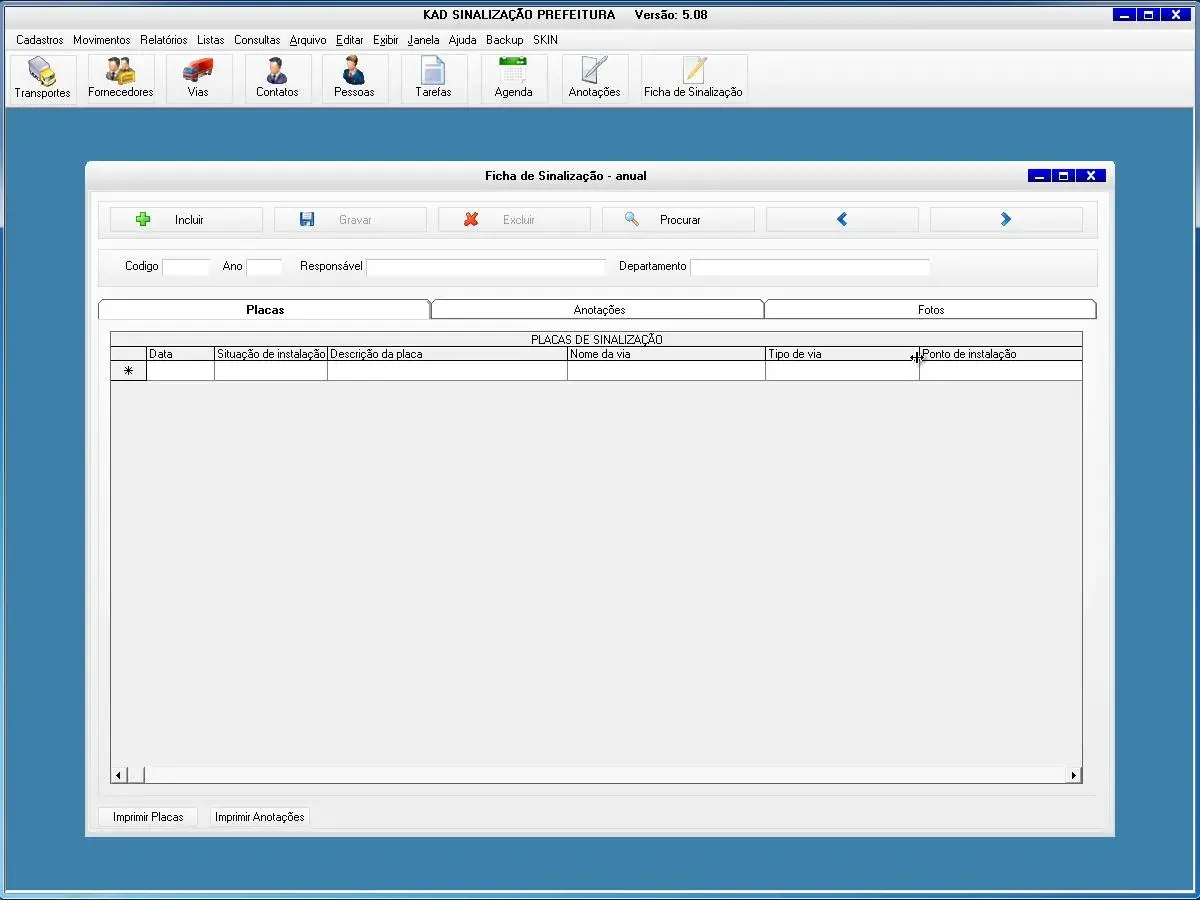Open the Ficha de Sinalização toolbar icon
The width and height of the screenshot is (1200, 900).
pyautogui.click(x=693, y=79)
